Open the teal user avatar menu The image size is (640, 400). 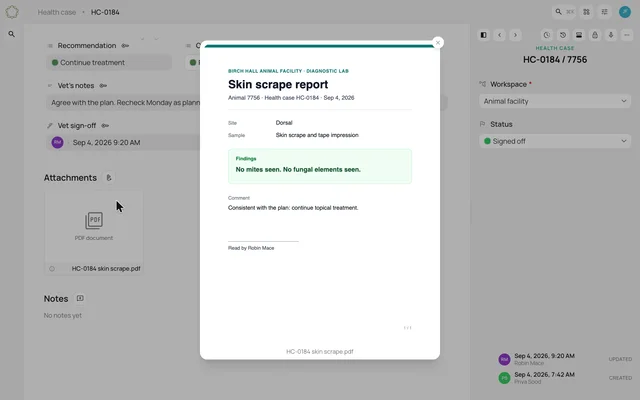click(x=624, y=12)
